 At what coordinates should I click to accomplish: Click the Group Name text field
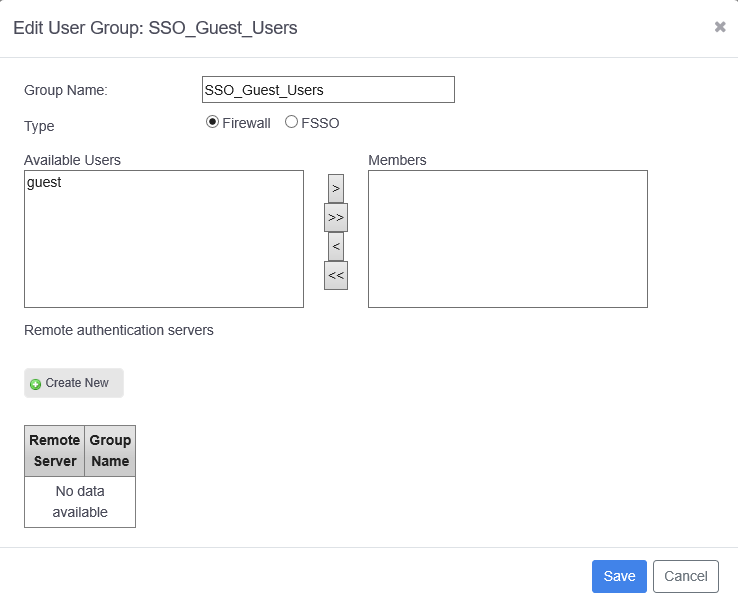click(328, 90)
